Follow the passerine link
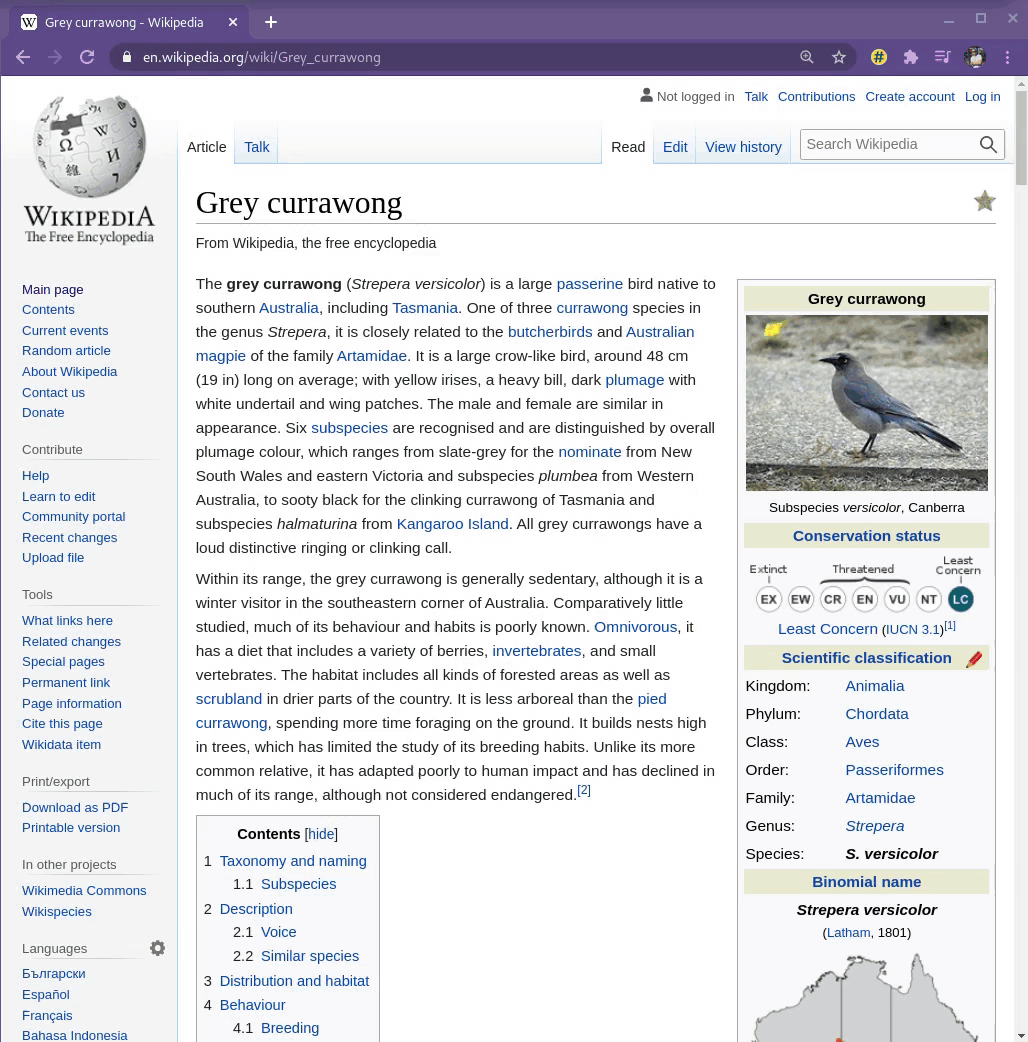The image size is (1028, 1042). click(589, 284)
